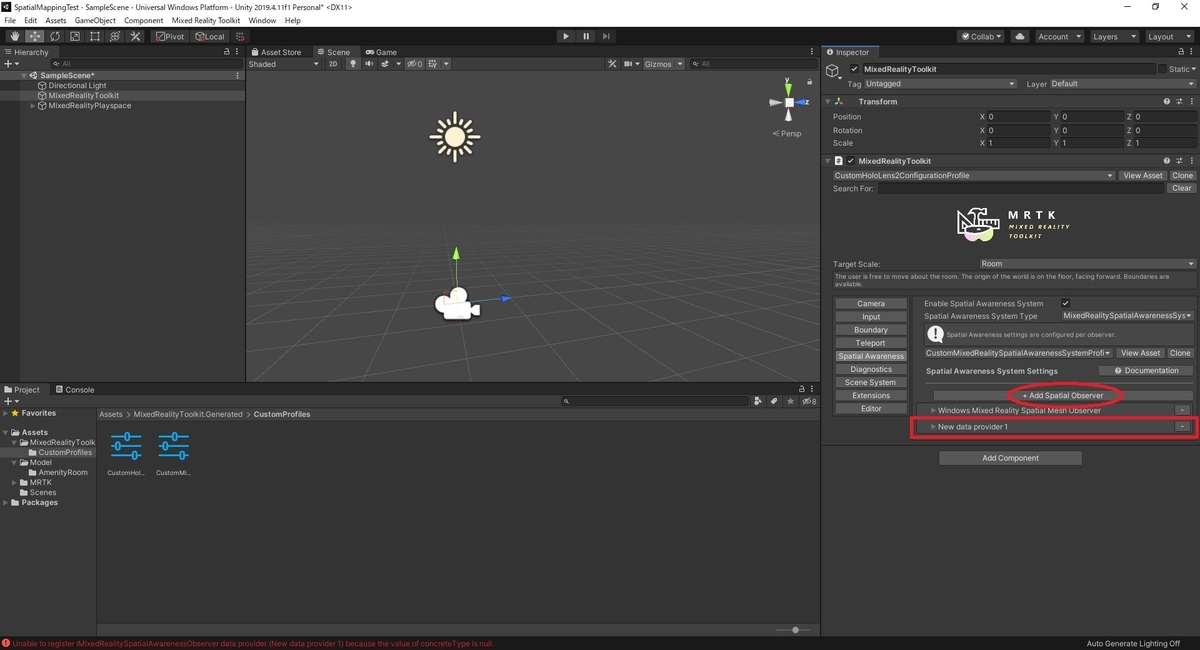The width and height of the screenshot is (1200, 650).
Task: Toggle scene audio speaker icon
Action: coord(369,64)
